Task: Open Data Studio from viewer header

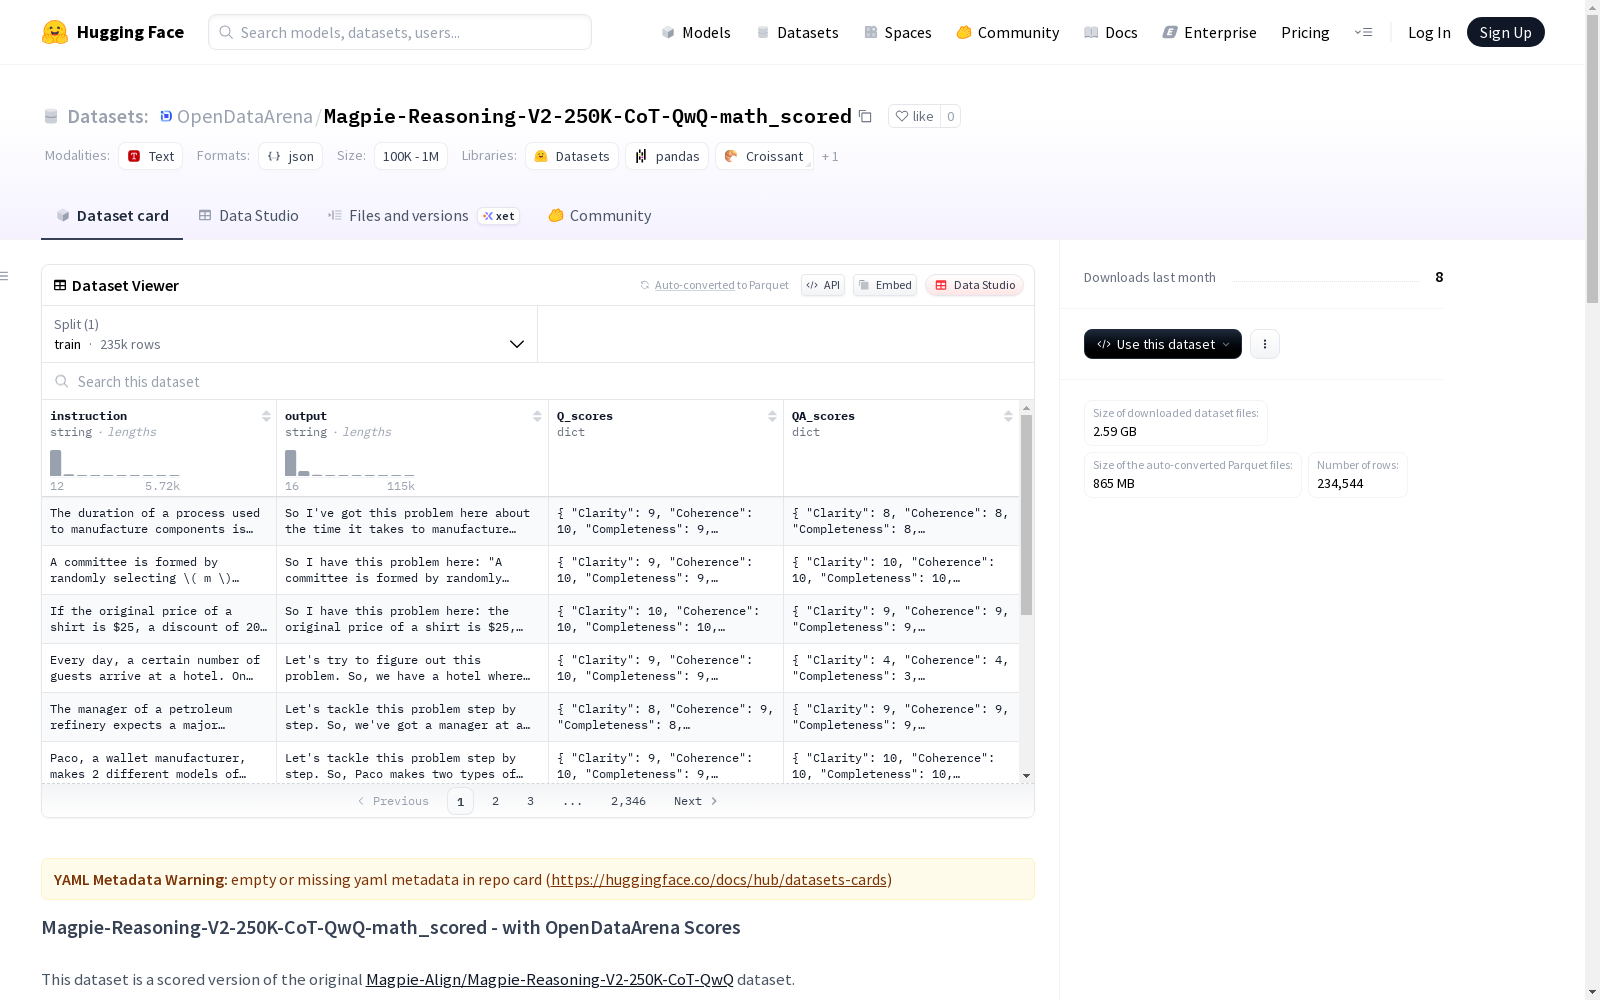Action: point(975,285)
